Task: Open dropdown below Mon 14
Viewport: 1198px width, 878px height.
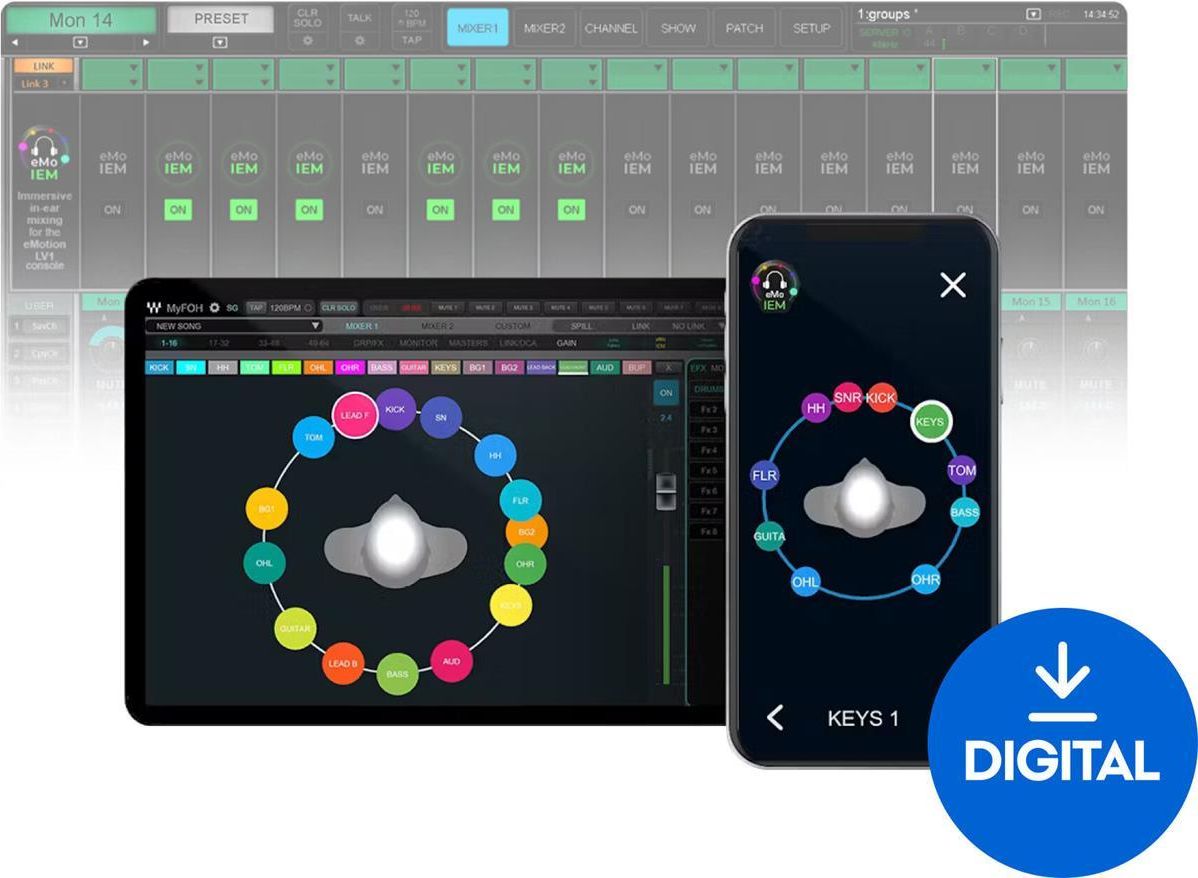Action: pos(81,42)
